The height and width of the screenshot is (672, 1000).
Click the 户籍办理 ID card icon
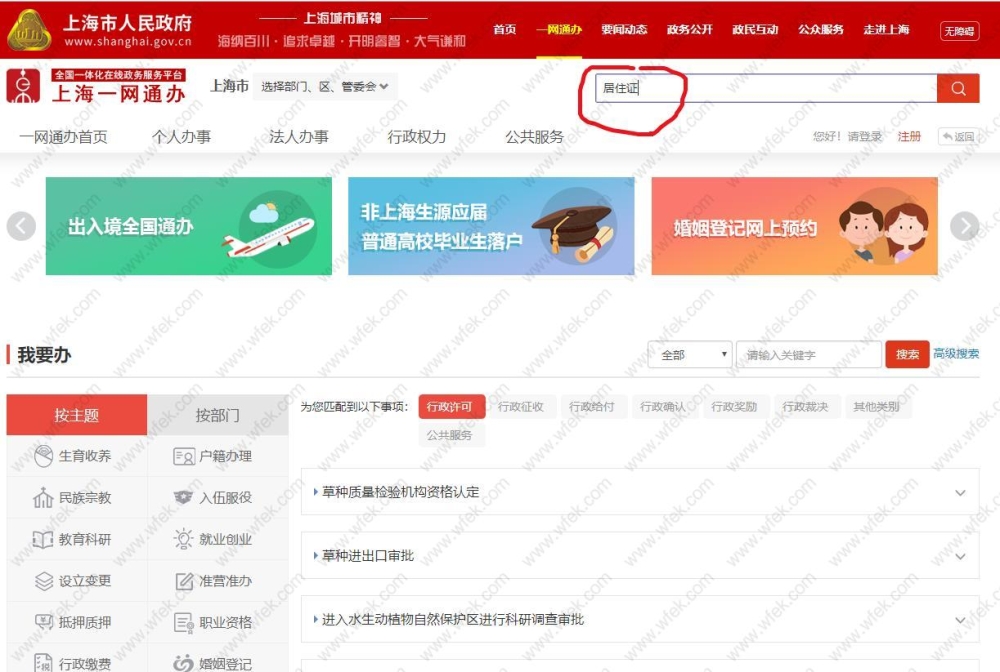point(184,457)
